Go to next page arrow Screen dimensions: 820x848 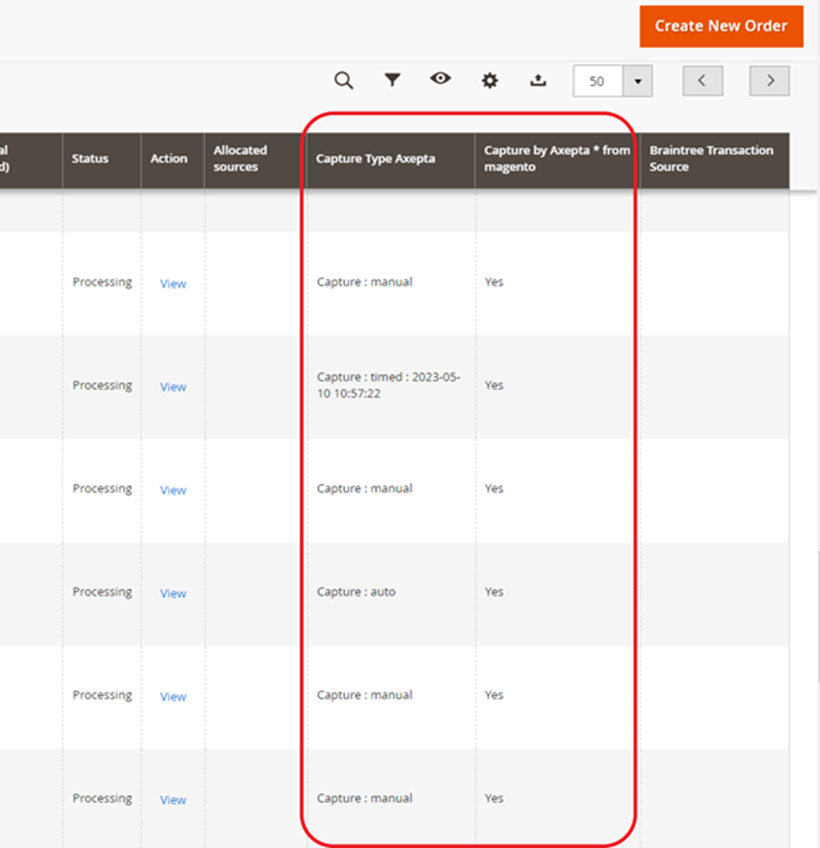769,81
